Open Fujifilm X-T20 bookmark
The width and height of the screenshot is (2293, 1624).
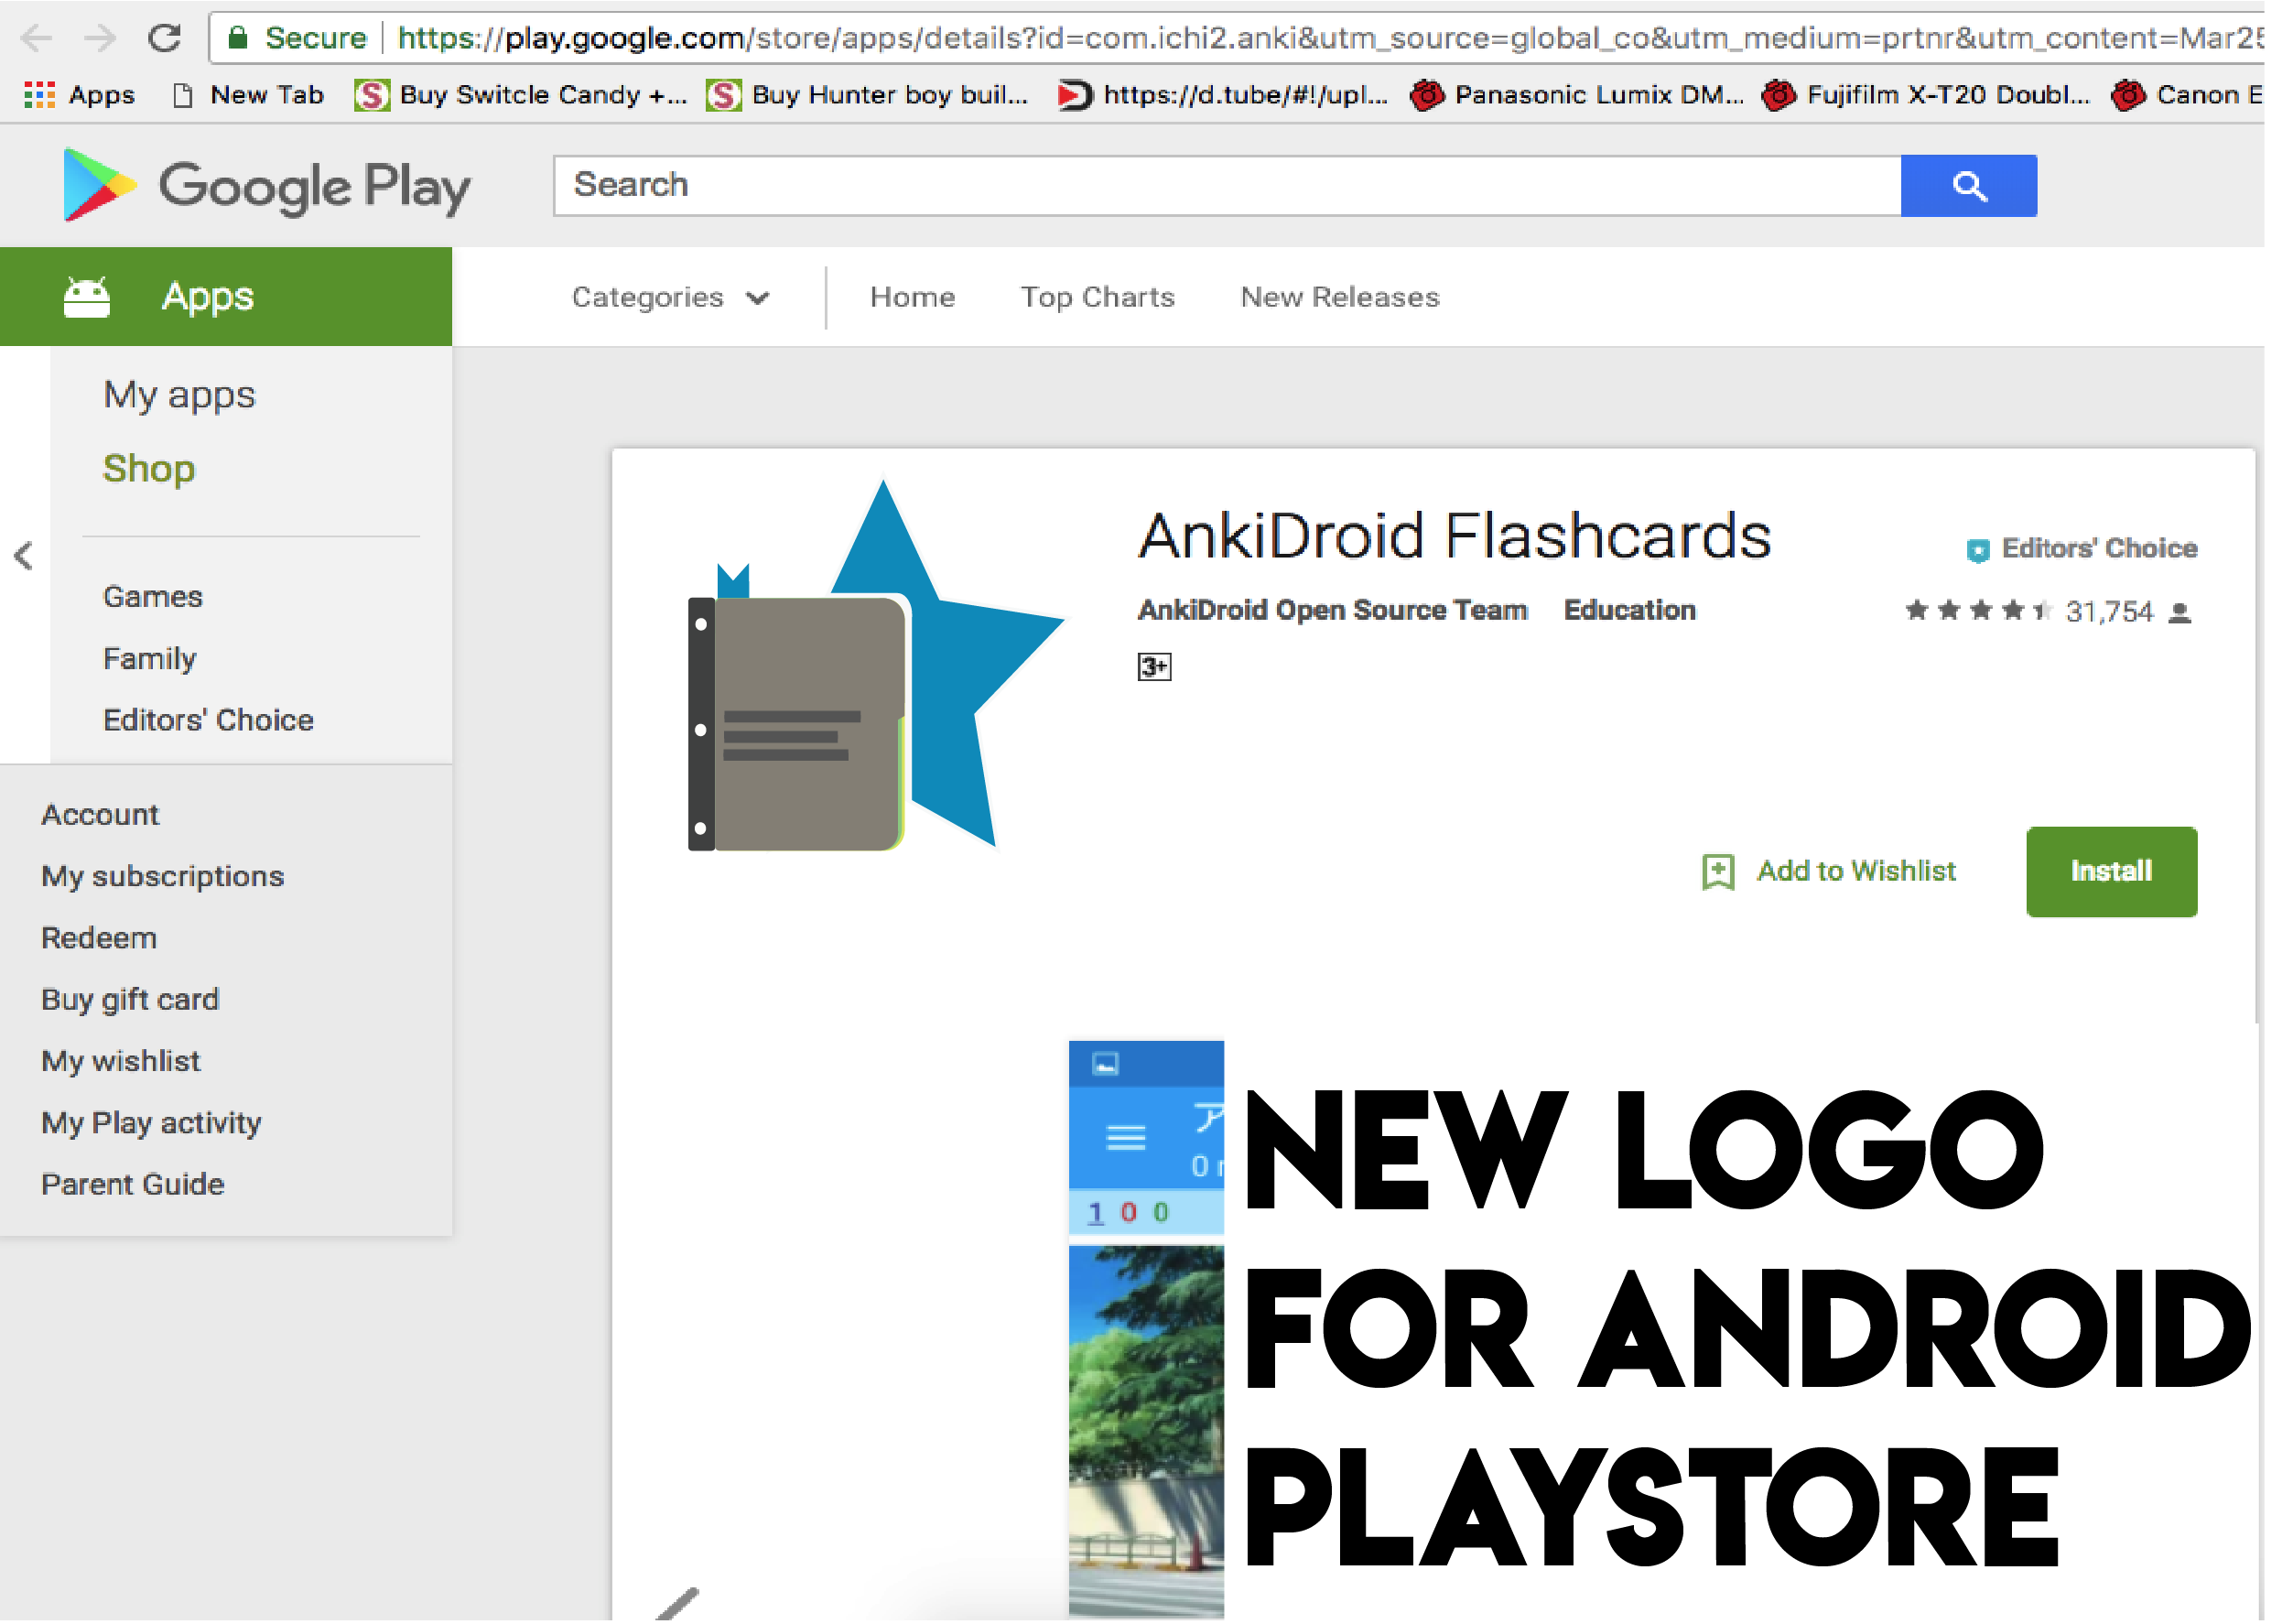coord(1927,96)
